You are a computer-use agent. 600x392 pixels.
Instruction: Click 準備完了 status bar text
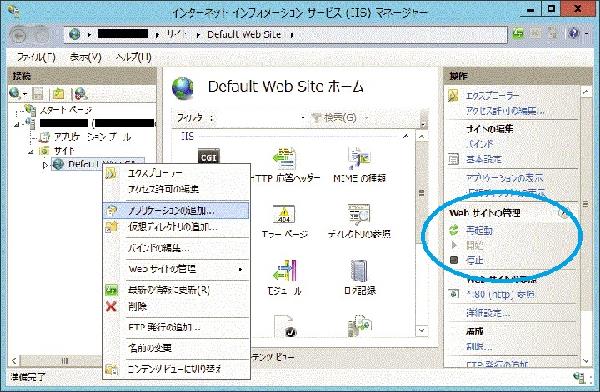coord(28,377)
